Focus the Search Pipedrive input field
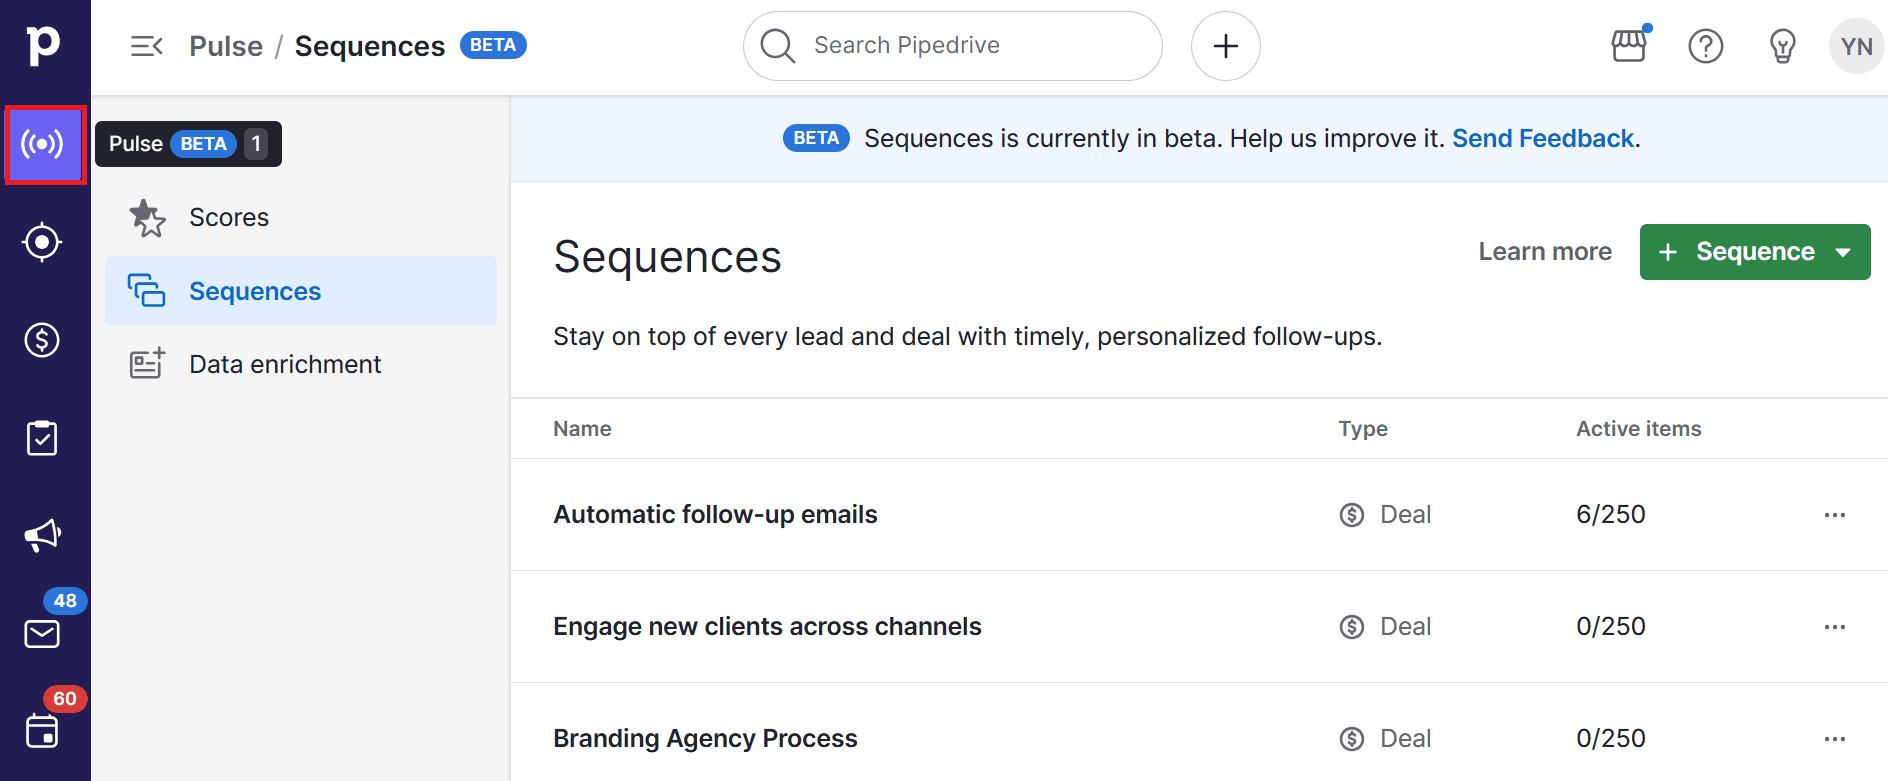 [x=953, y=46]
